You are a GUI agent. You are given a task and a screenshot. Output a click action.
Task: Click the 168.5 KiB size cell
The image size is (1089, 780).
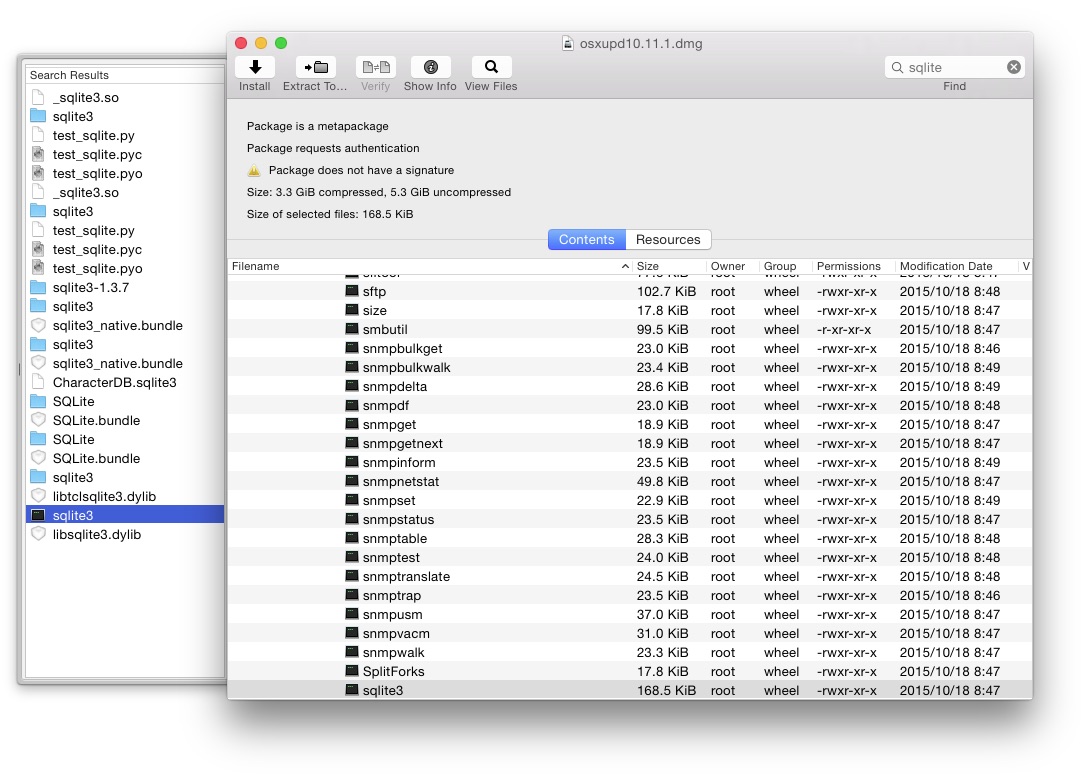point(666,690)
